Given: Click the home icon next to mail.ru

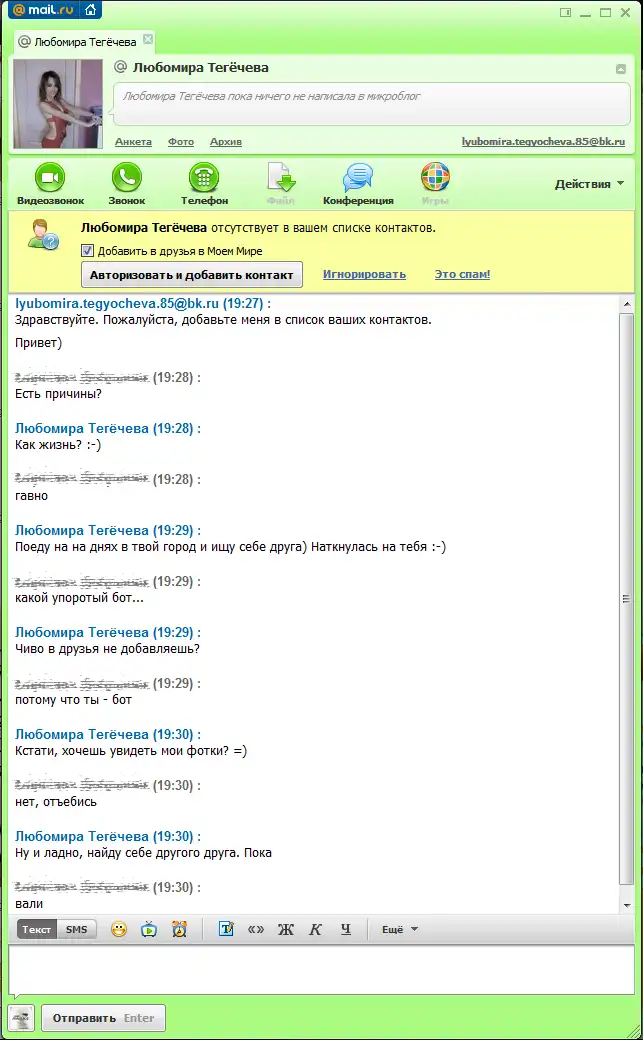Looking at the screenshot, I should [x=91, y=11].
